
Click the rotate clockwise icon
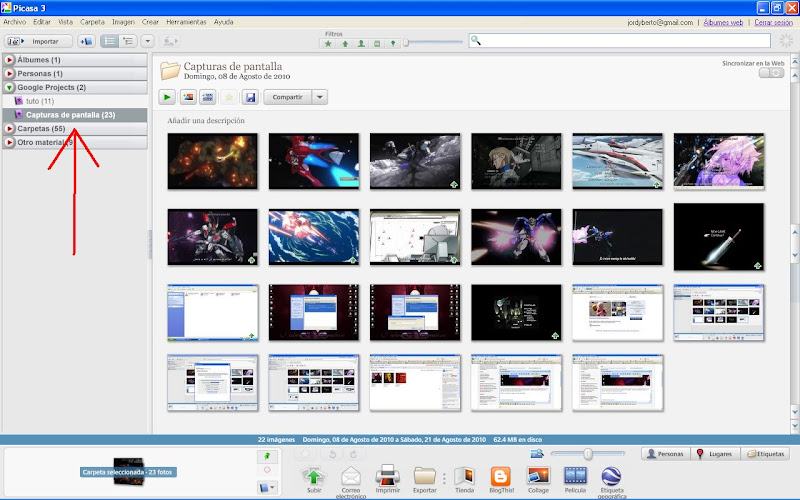tap(353, 454)
